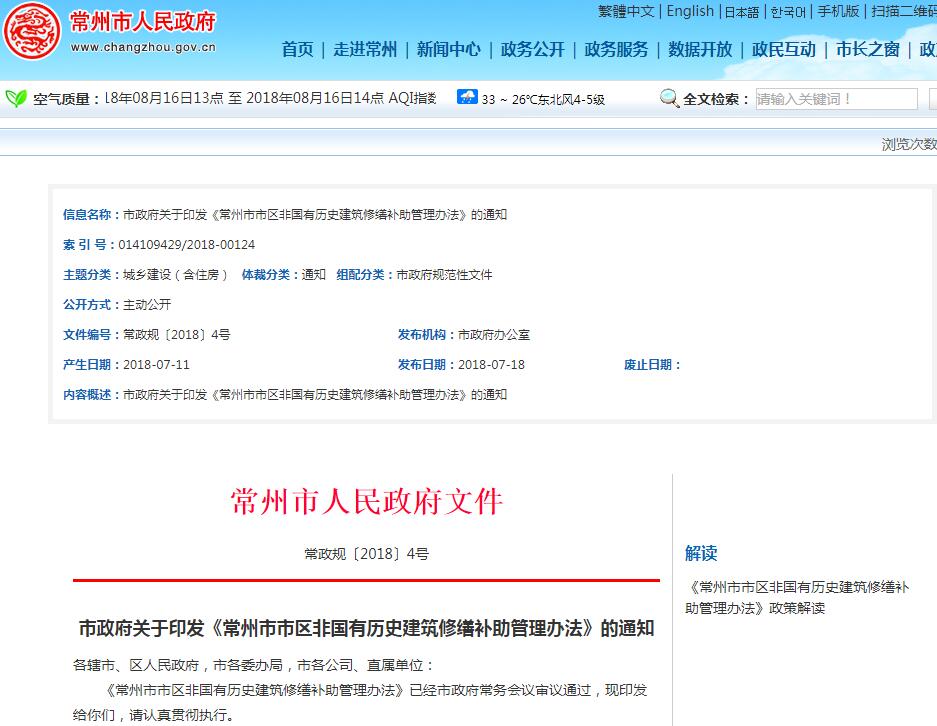Click the 文件编号 value 常政规〔2018〕4号
The width and height of the screenshot is (937, 726).
tap(177, 335)
